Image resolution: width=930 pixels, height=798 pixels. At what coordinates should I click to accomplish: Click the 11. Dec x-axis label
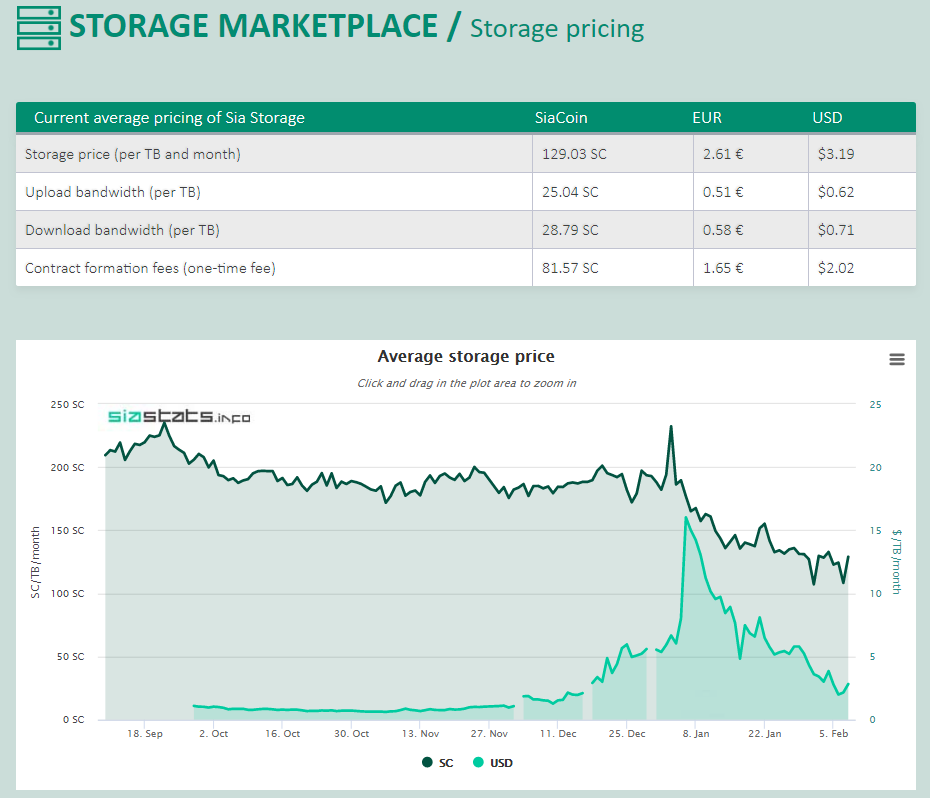click(558, 734)
